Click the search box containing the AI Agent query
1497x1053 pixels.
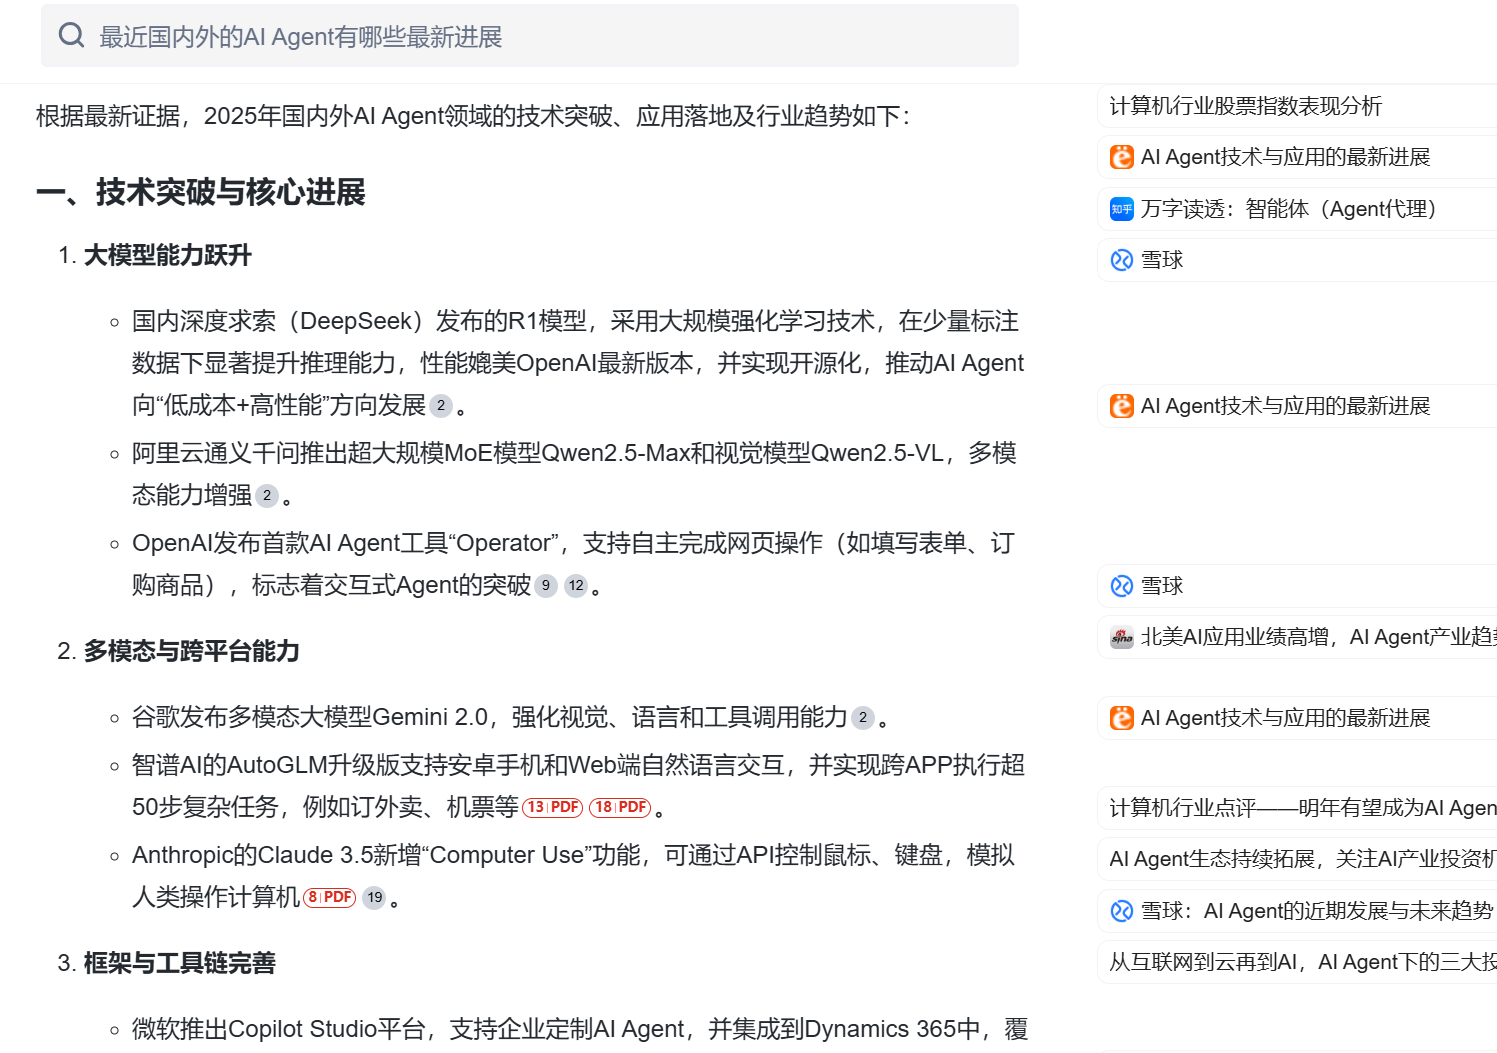coord(530,36)
